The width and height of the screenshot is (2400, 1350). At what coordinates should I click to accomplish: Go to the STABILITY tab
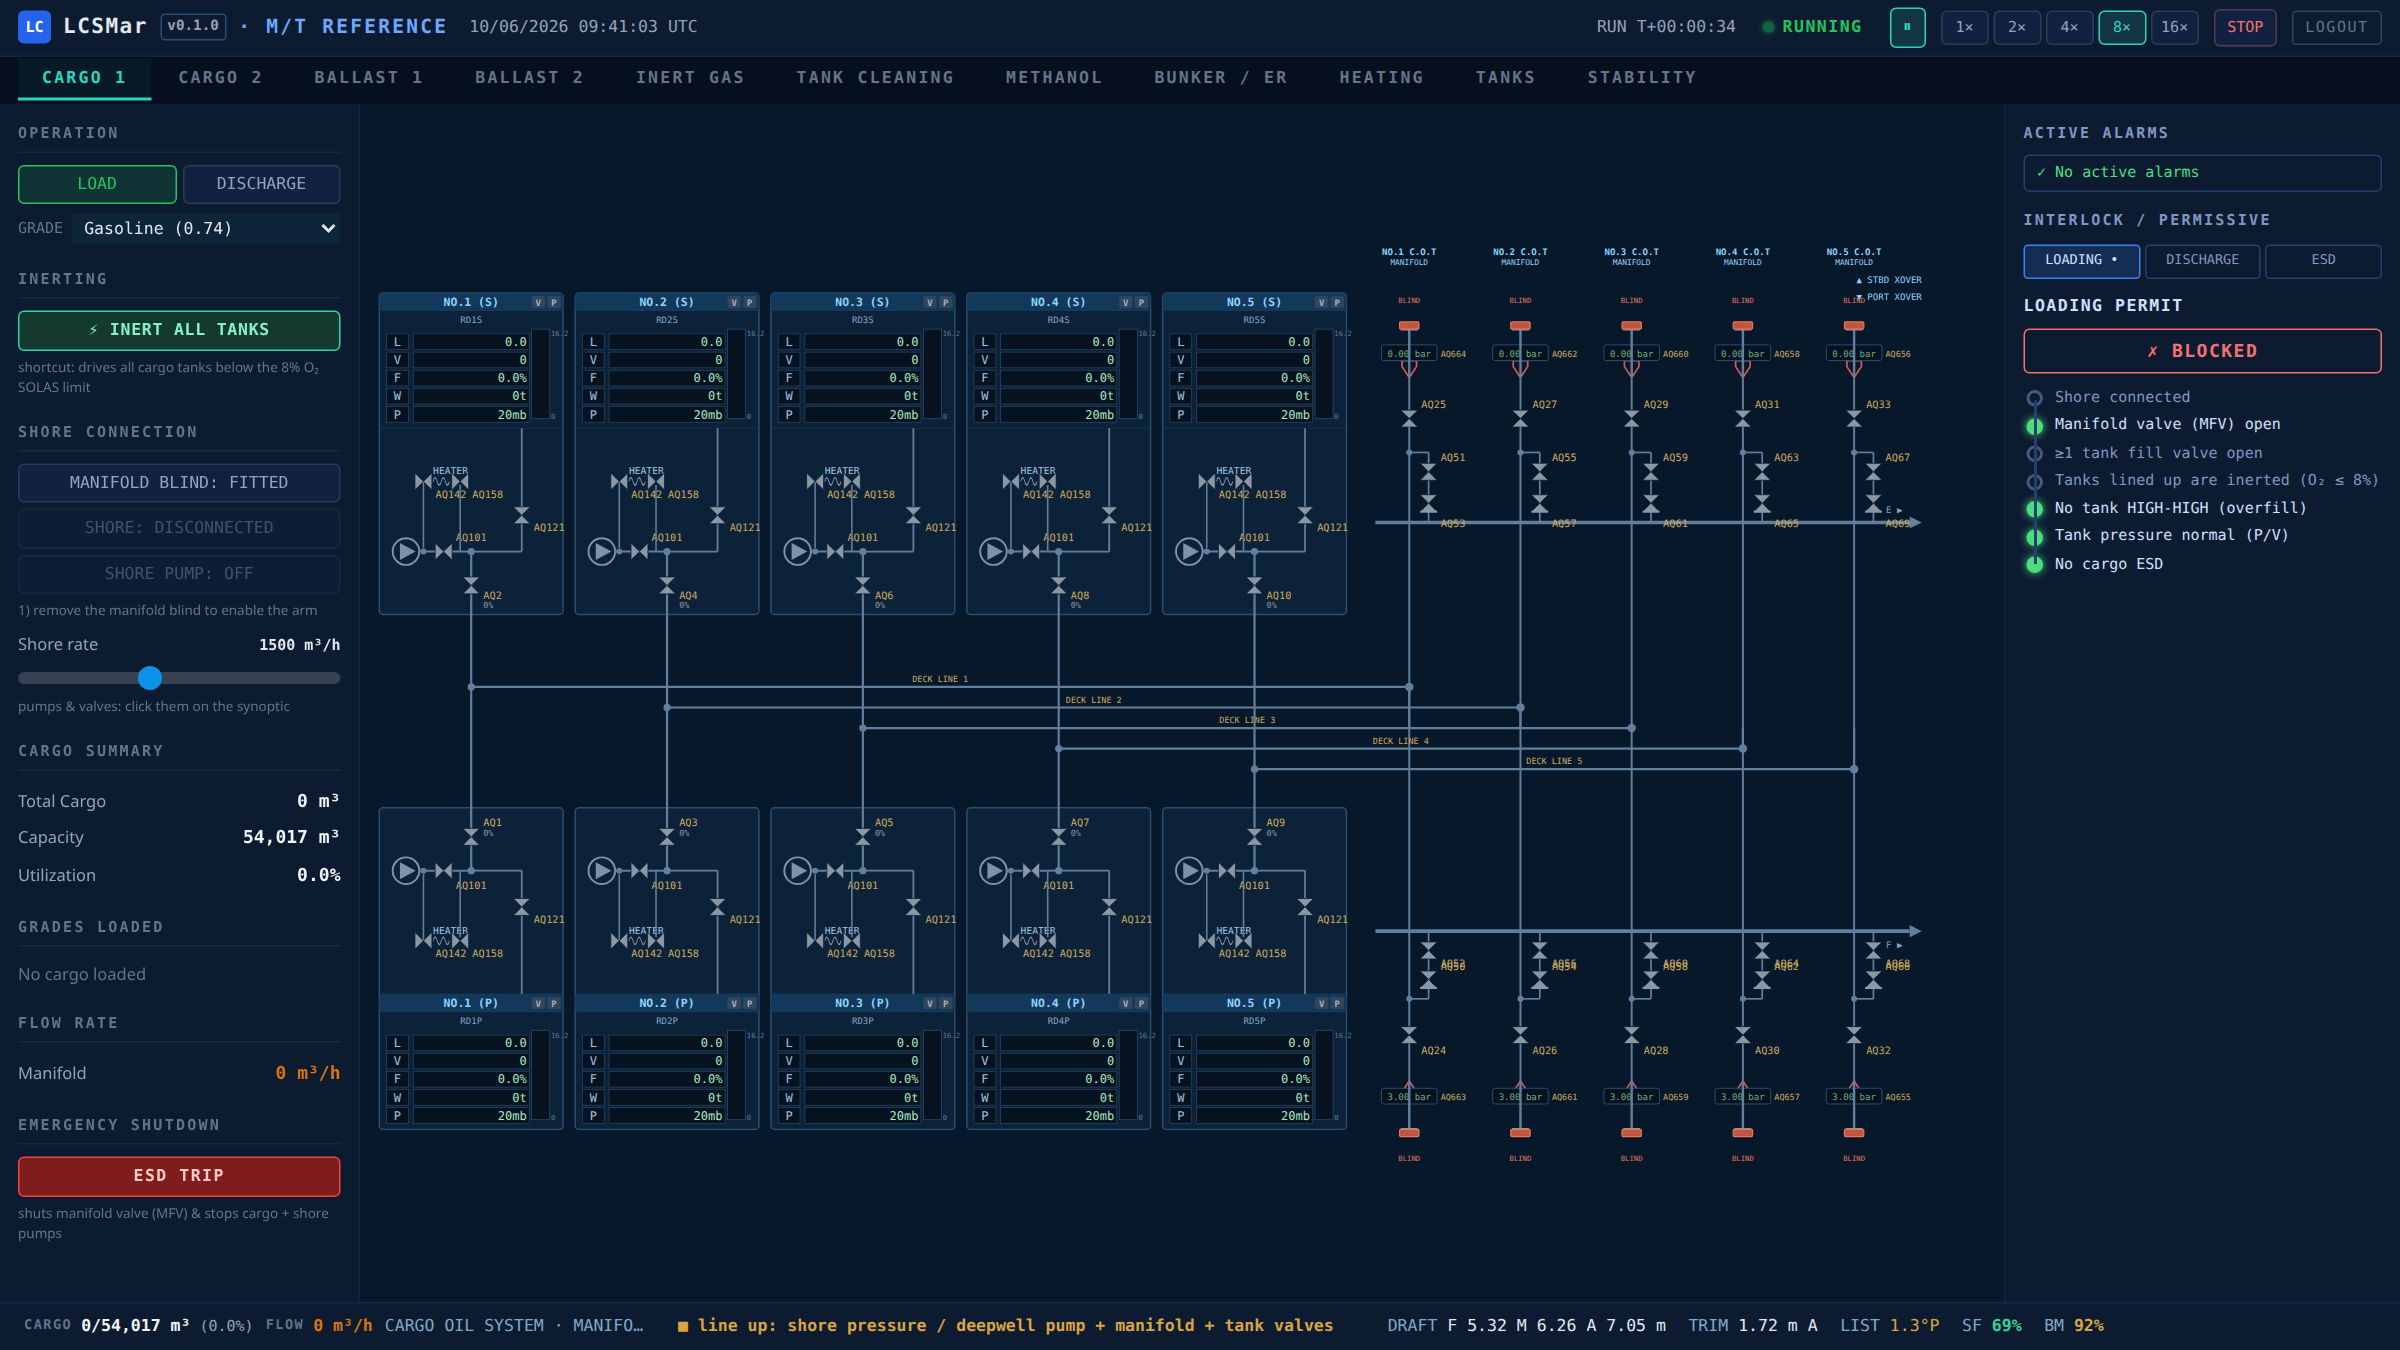click(1642, 77)
